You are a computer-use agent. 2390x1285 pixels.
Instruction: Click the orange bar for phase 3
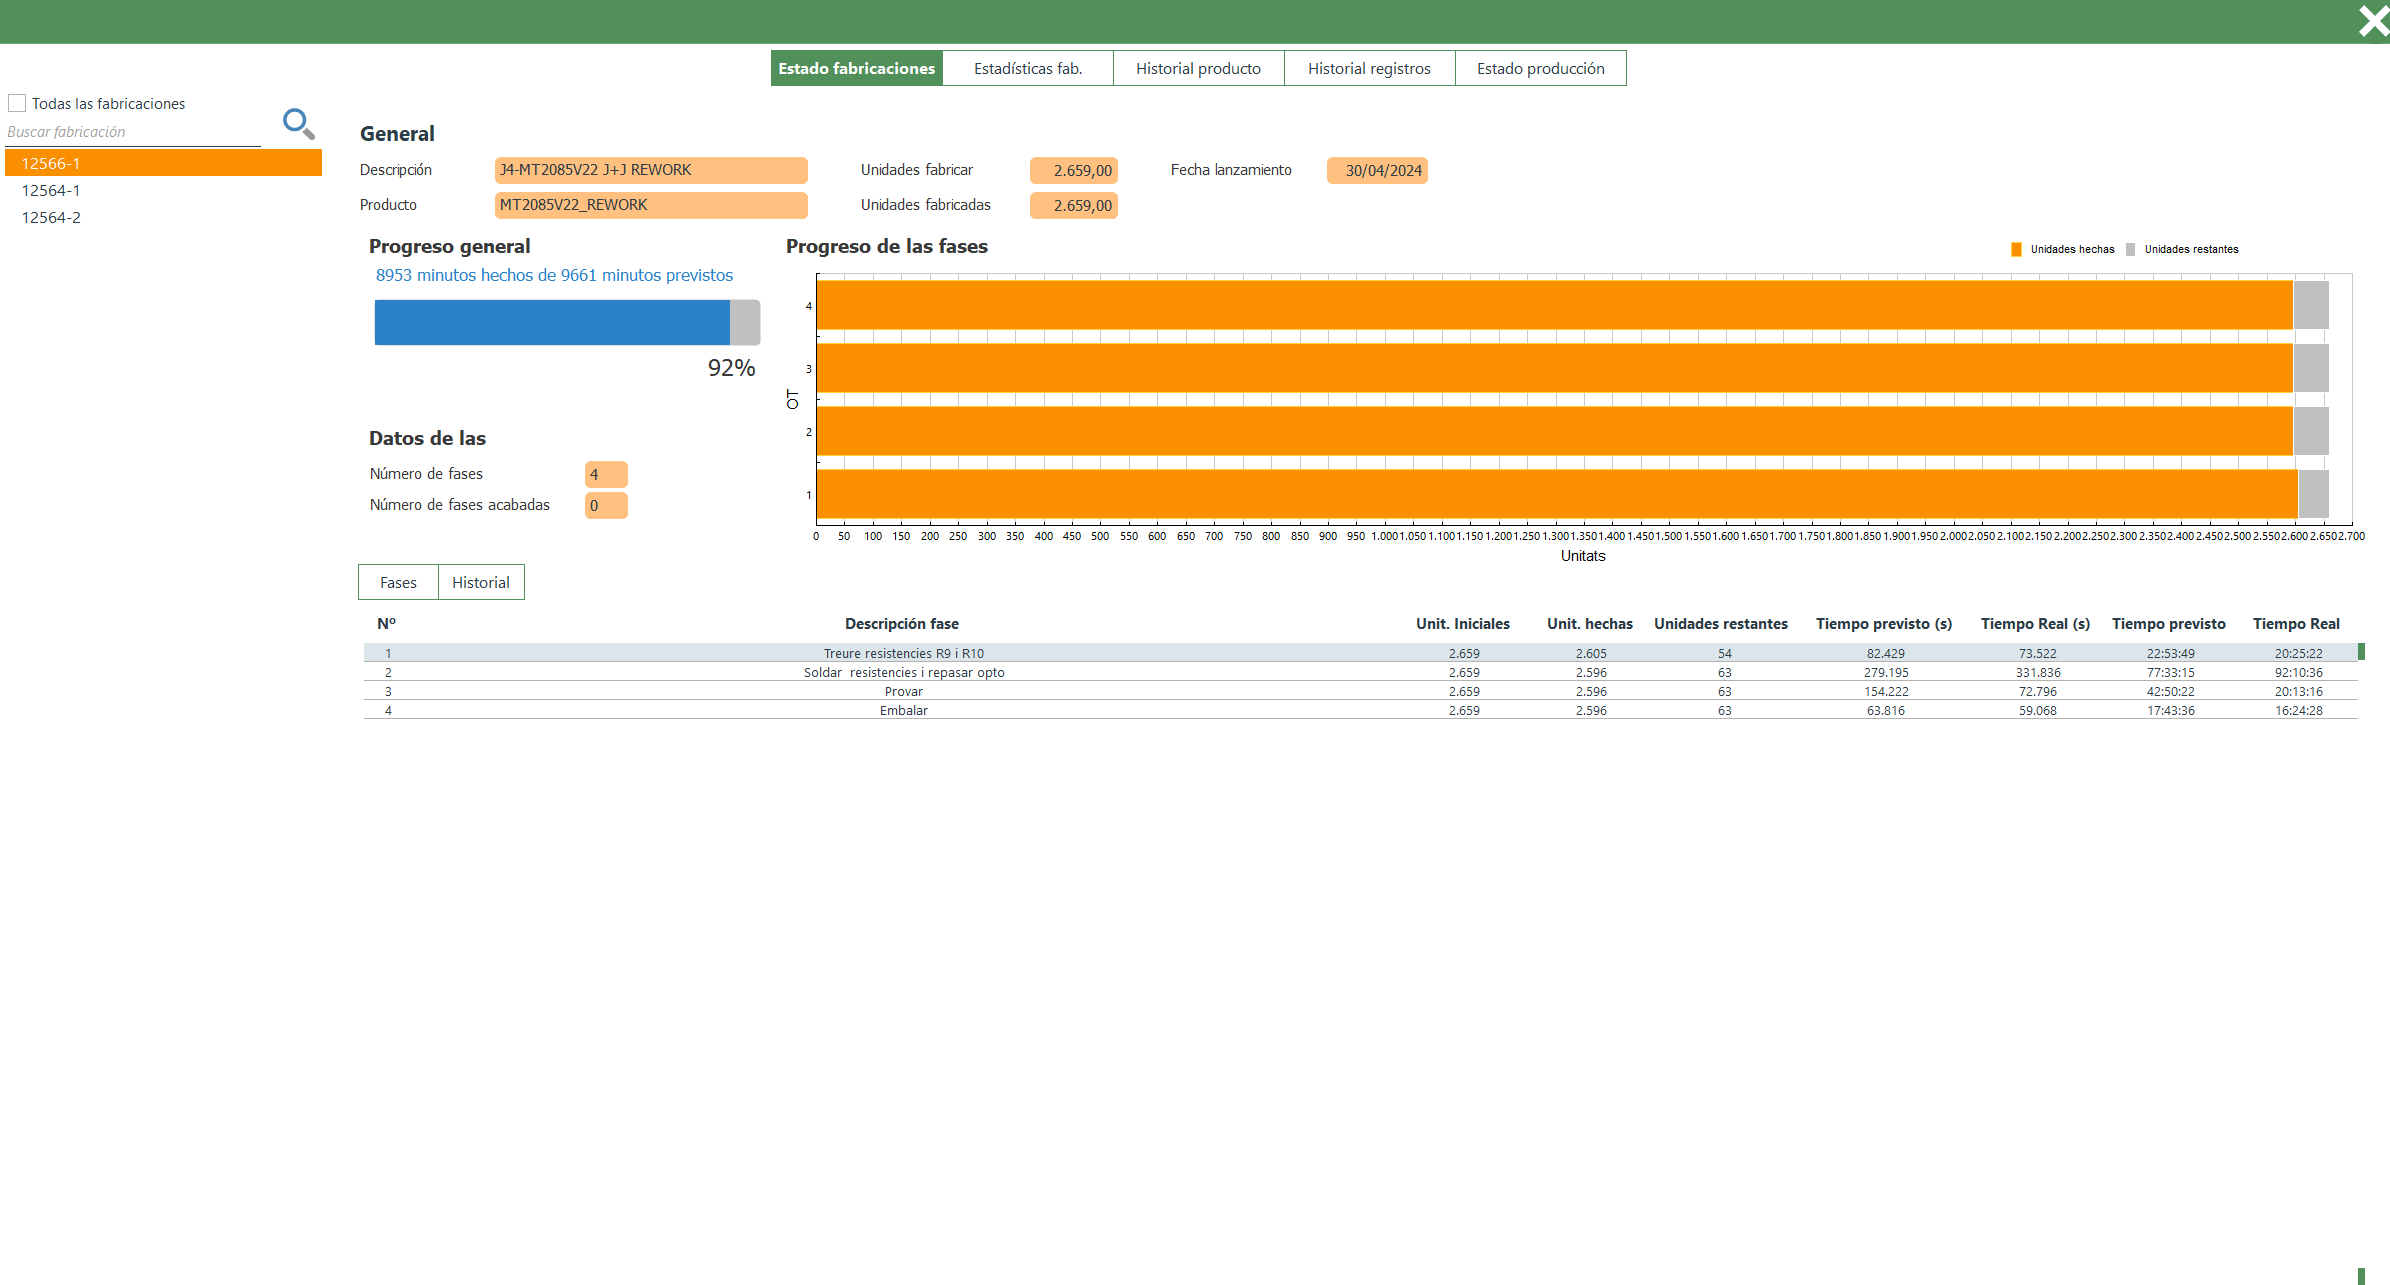pyautogui.click(x=1554, y=368)
